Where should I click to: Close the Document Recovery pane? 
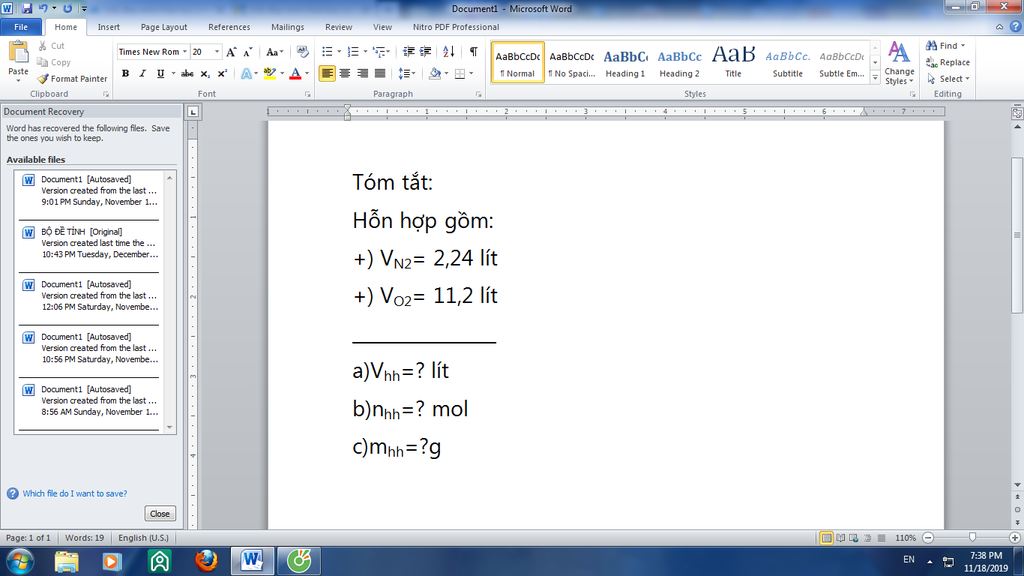(160, 514)
